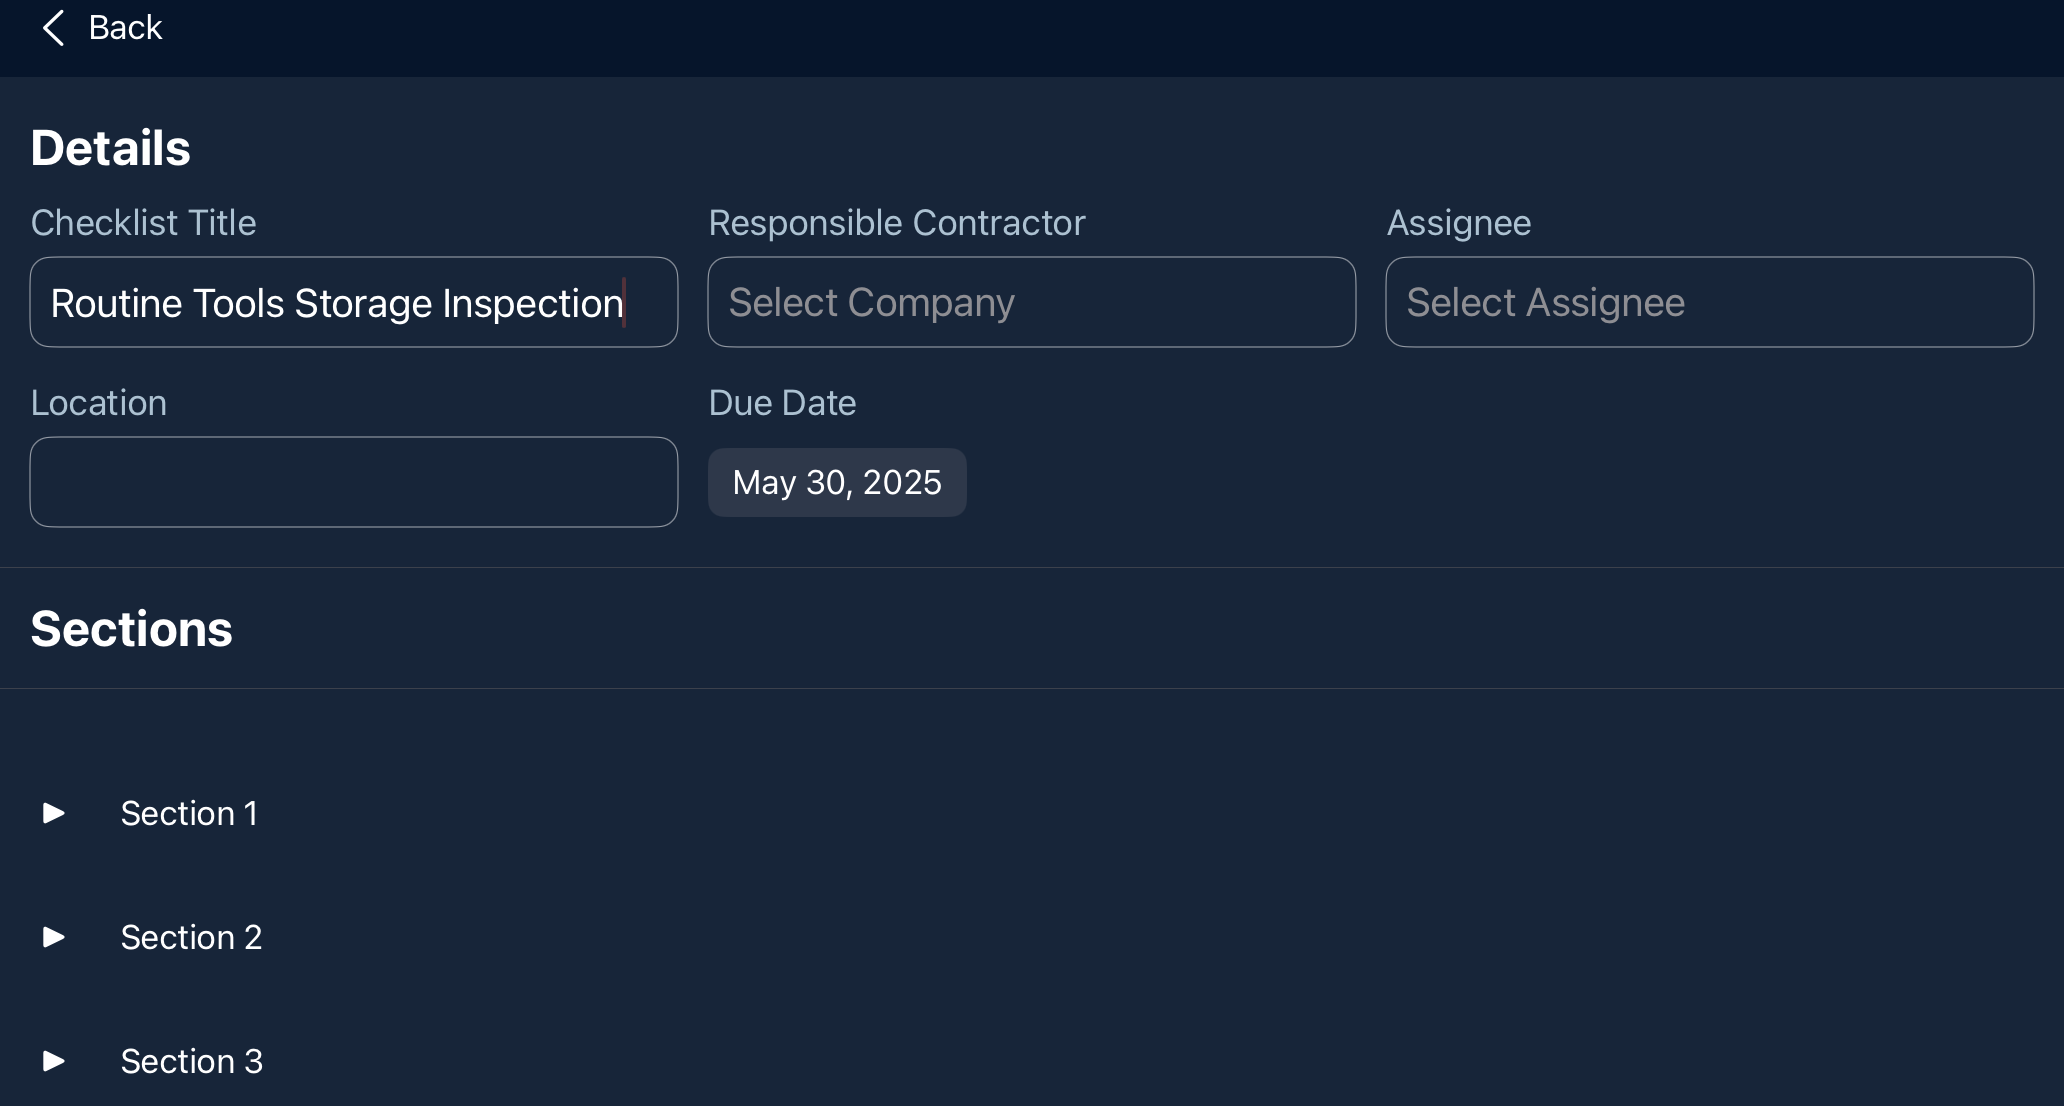Expand Section 3 disclosure triangle

[54, 1061]
